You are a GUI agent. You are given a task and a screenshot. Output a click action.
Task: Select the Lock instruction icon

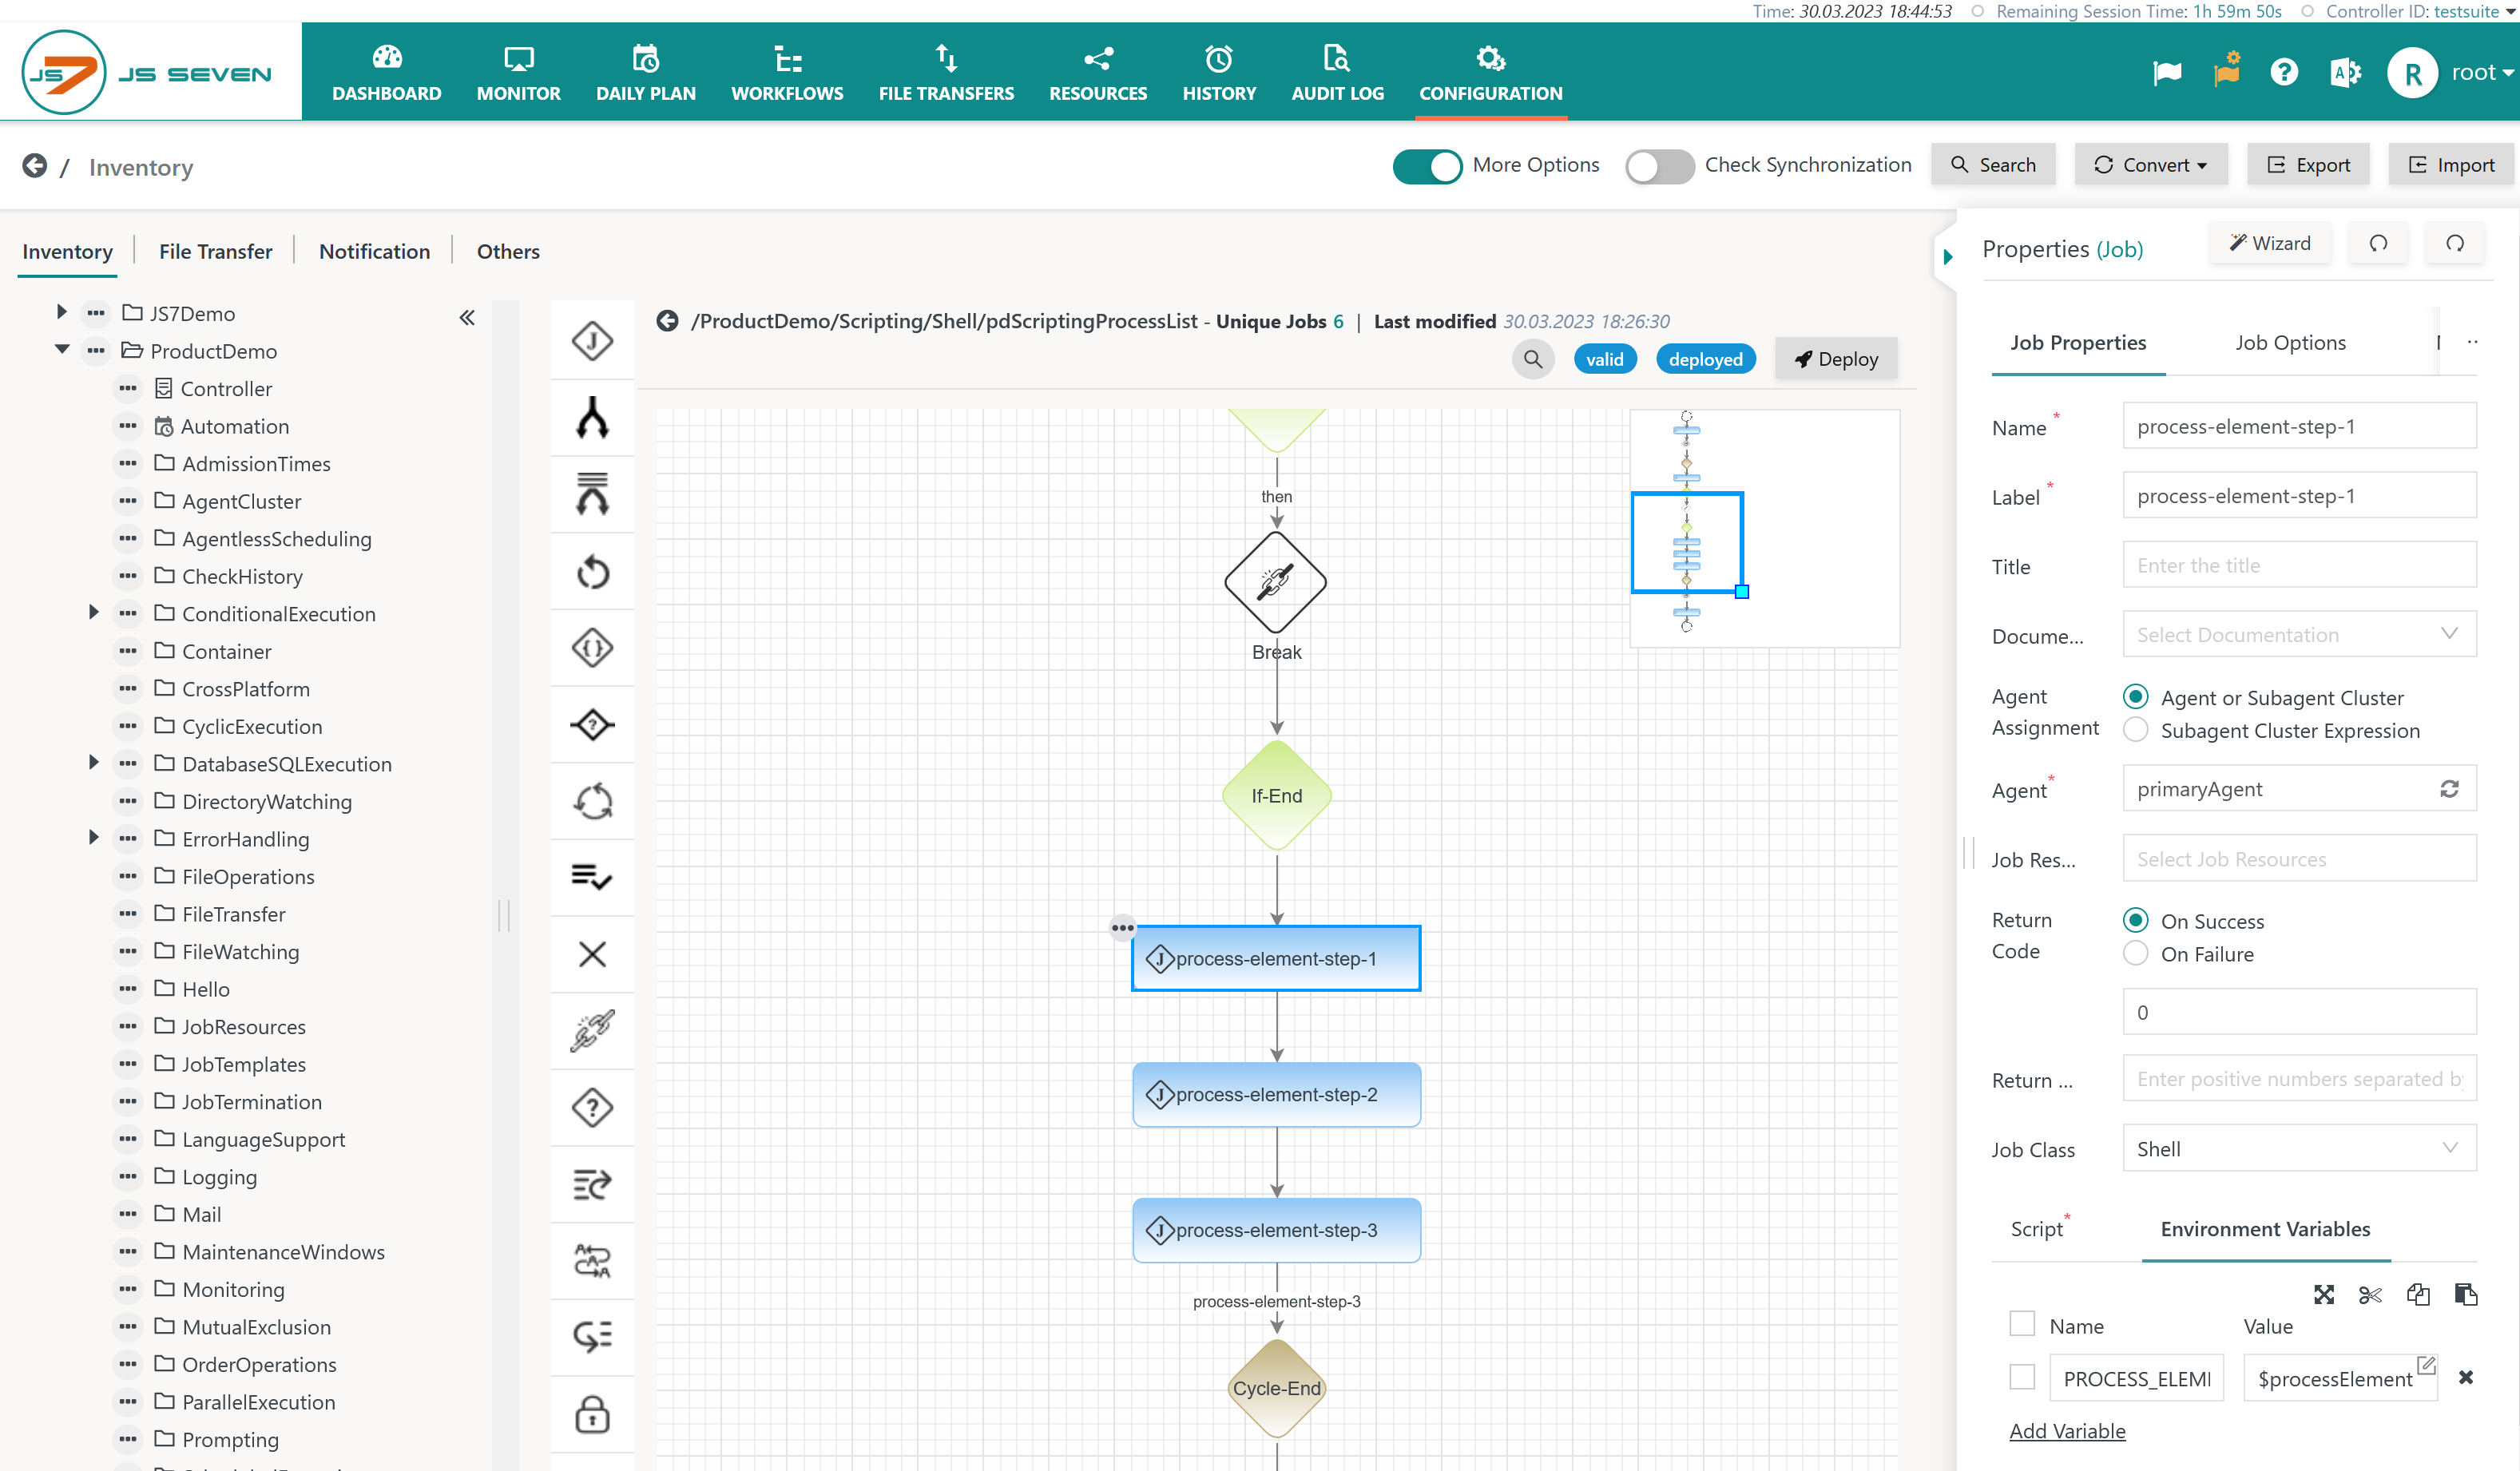(592, 1414)
